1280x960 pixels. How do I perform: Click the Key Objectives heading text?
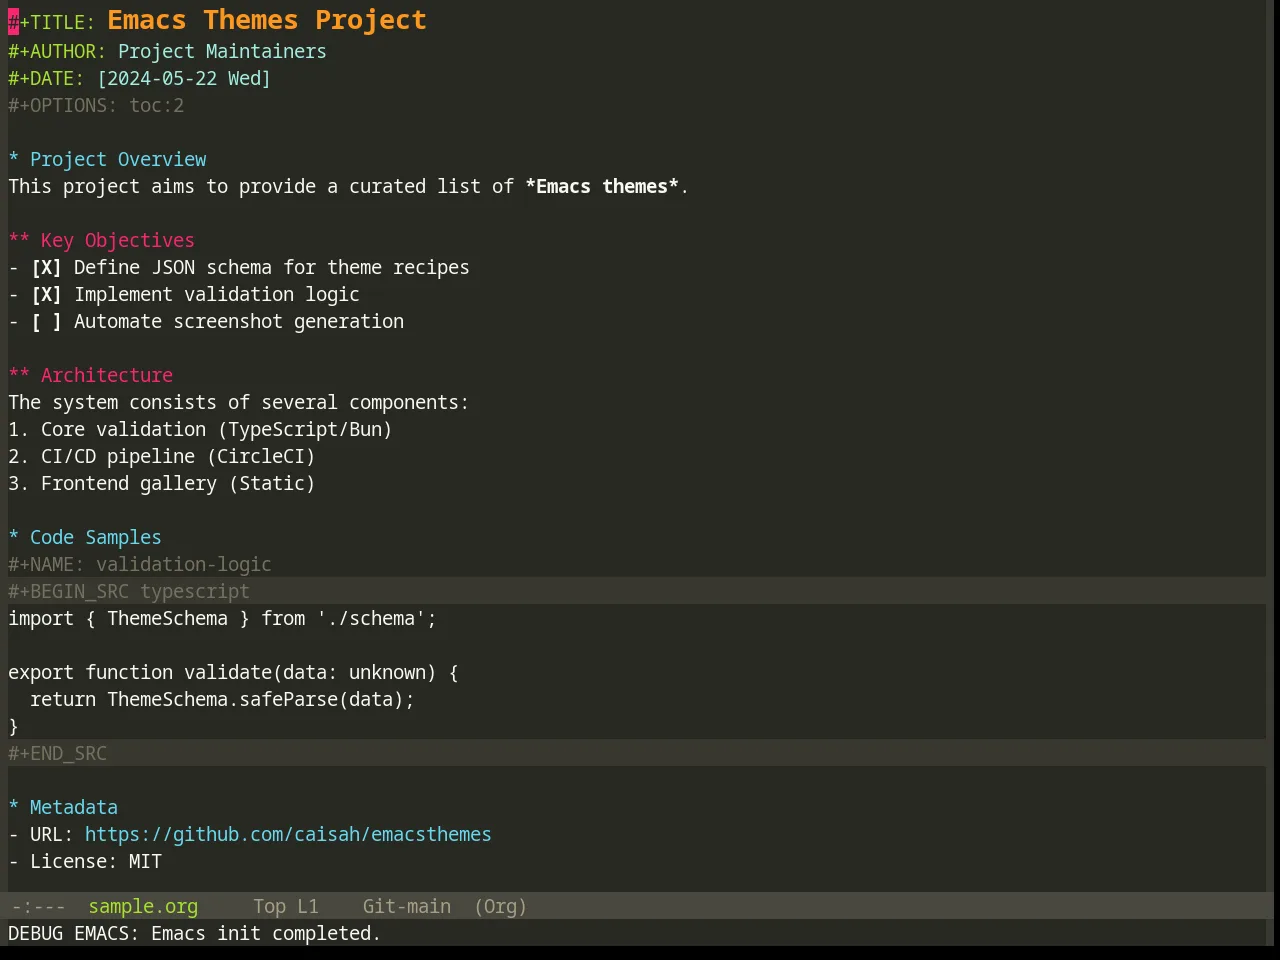click(118, 241)
